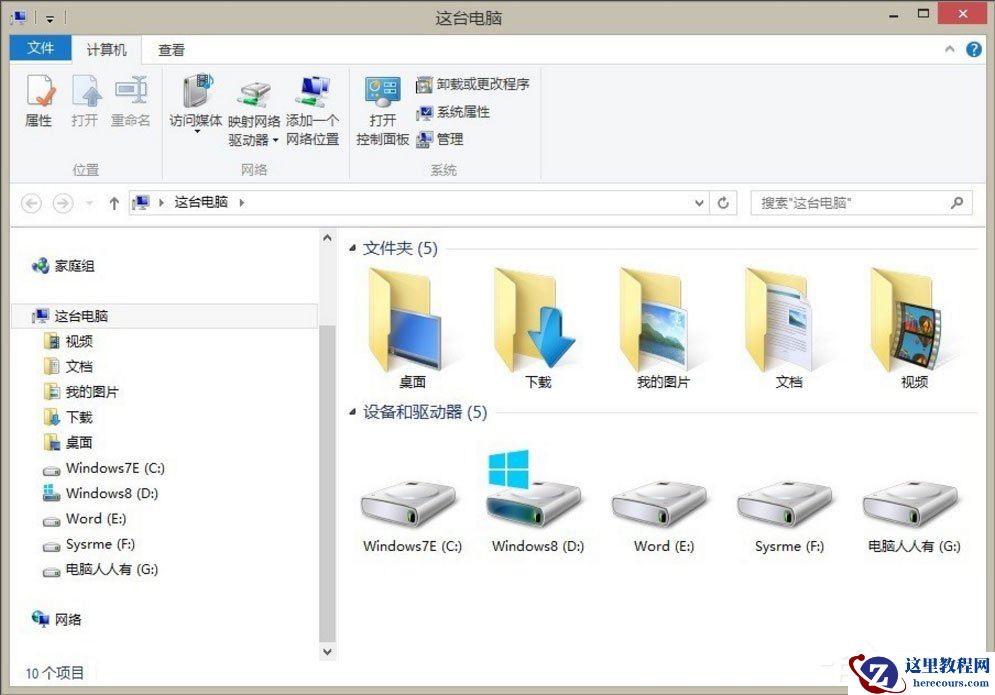Click the blue help button
This screenshot has height=695, width=995.
click(x=974, y=48)
